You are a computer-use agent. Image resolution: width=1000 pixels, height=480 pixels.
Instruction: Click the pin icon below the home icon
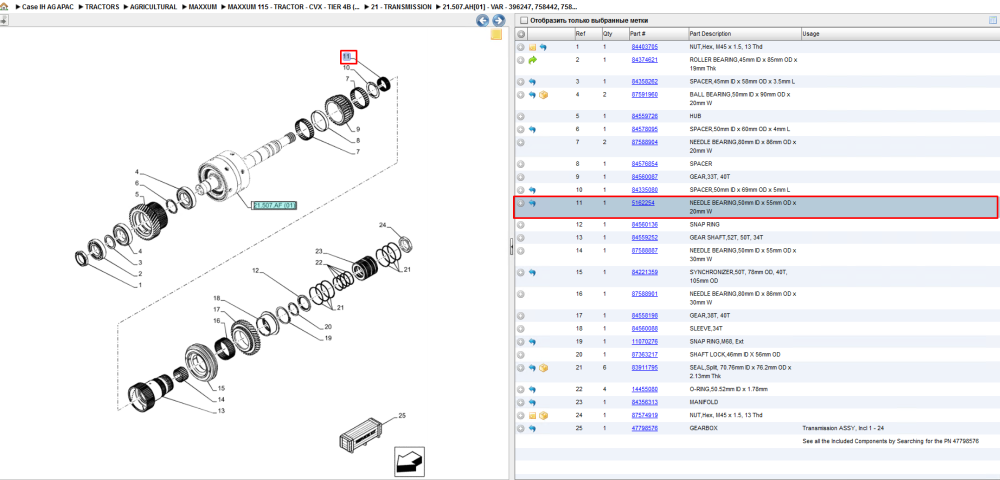click(x=4, y=20)
